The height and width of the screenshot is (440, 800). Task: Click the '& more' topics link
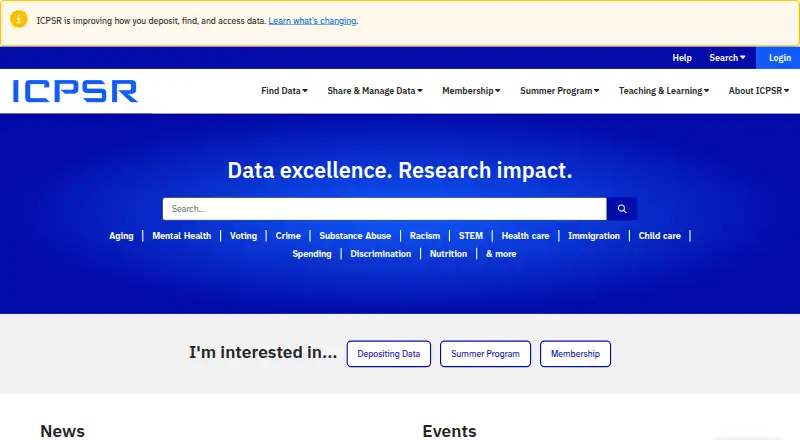501,254
